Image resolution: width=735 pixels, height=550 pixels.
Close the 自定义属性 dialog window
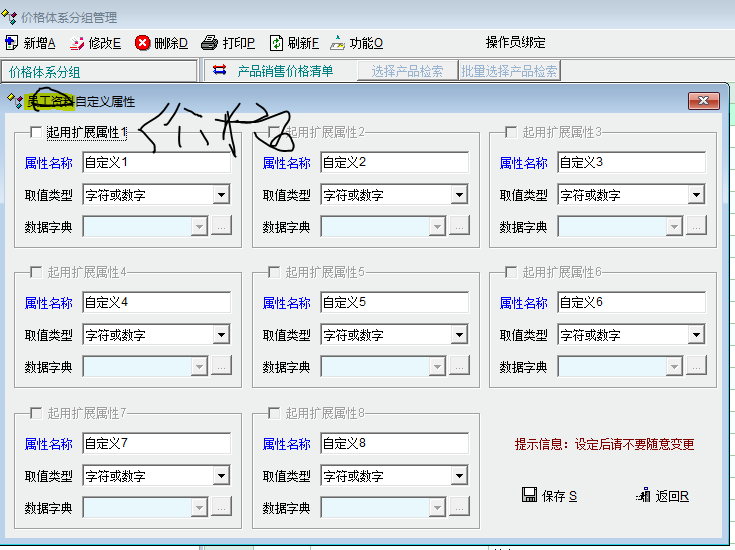pyautogui.click(x=704, y=101)
